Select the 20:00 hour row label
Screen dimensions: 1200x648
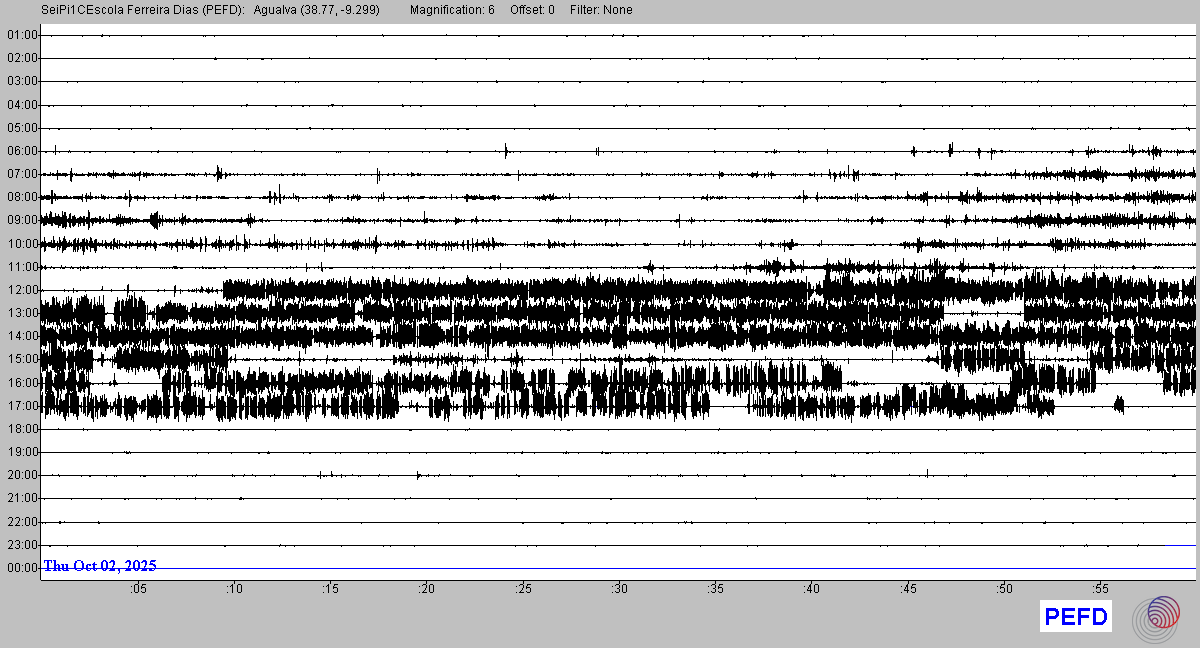[22, 475]
